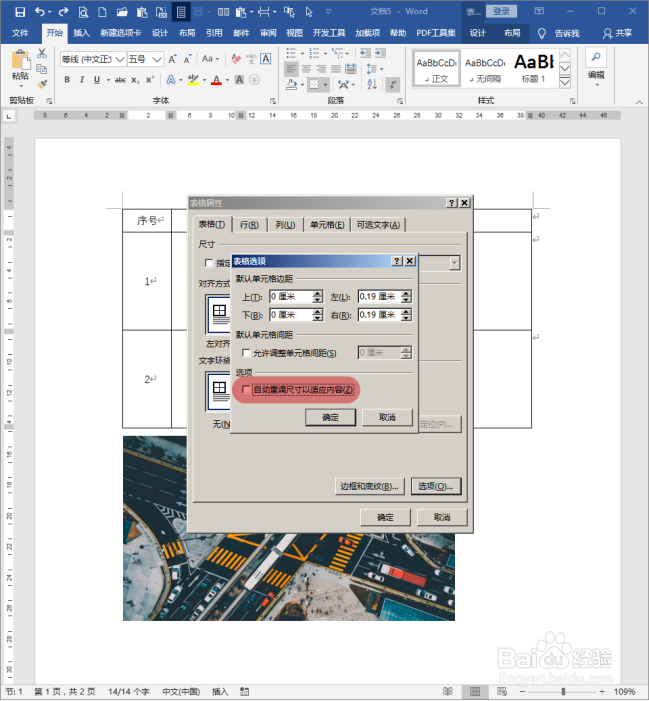Screen dimensions: 649x701
Task: Underline the selected text
Action: tap(97, 80)
